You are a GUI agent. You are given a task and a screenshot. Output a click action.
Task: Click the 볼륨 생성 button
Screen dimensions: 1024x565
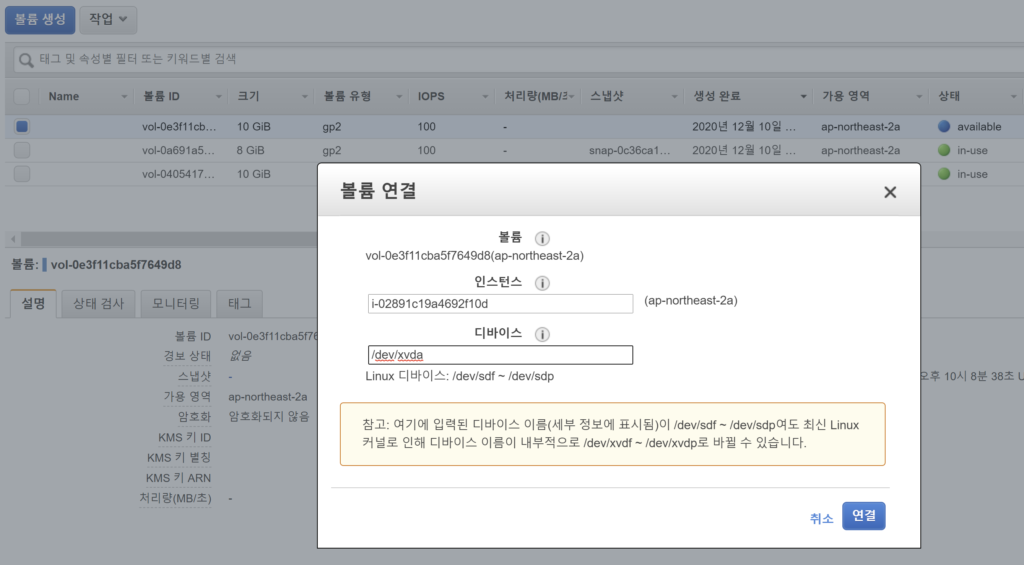pyautogui.click(x=40, y=19)
